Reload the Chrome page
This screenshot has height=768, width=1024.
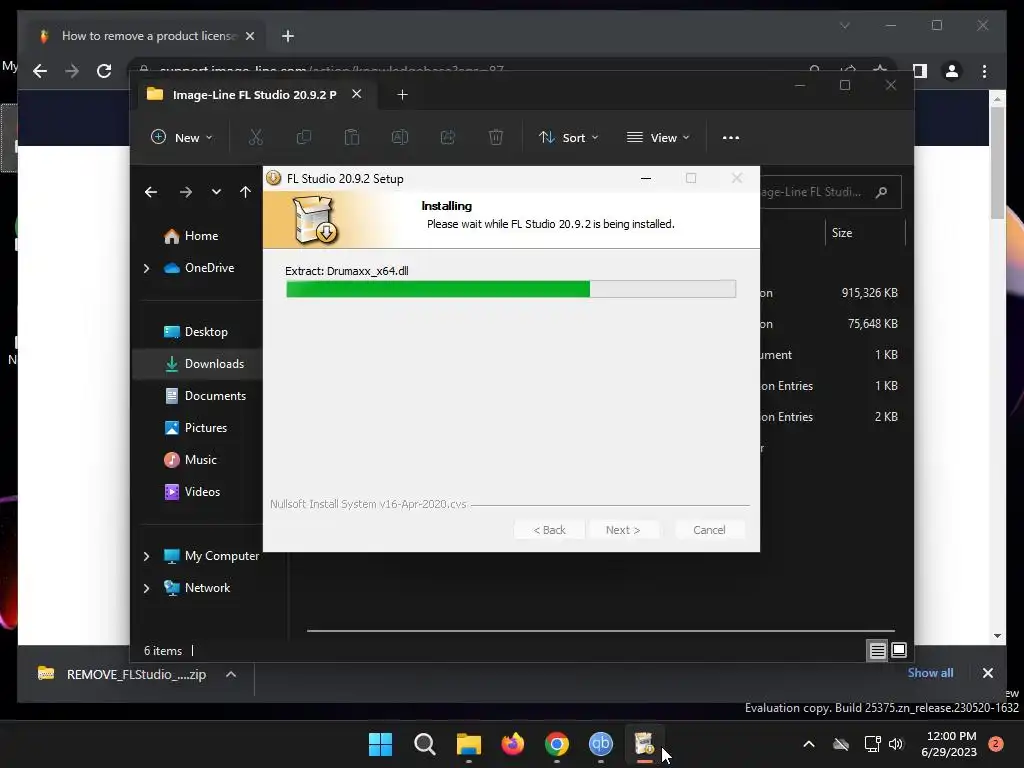click(x=104, y=71)
